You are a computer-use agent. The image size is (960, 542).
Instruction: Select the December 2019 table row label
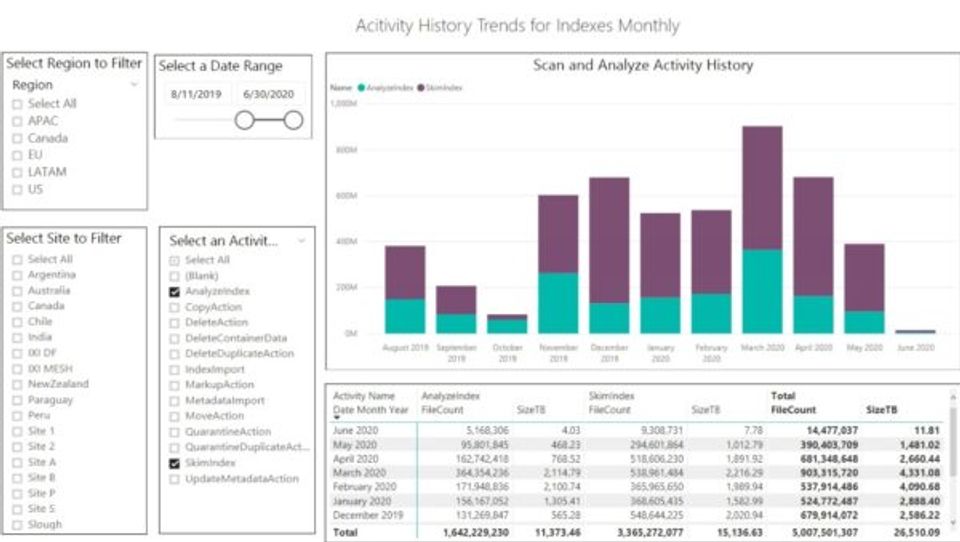(368, 515)
